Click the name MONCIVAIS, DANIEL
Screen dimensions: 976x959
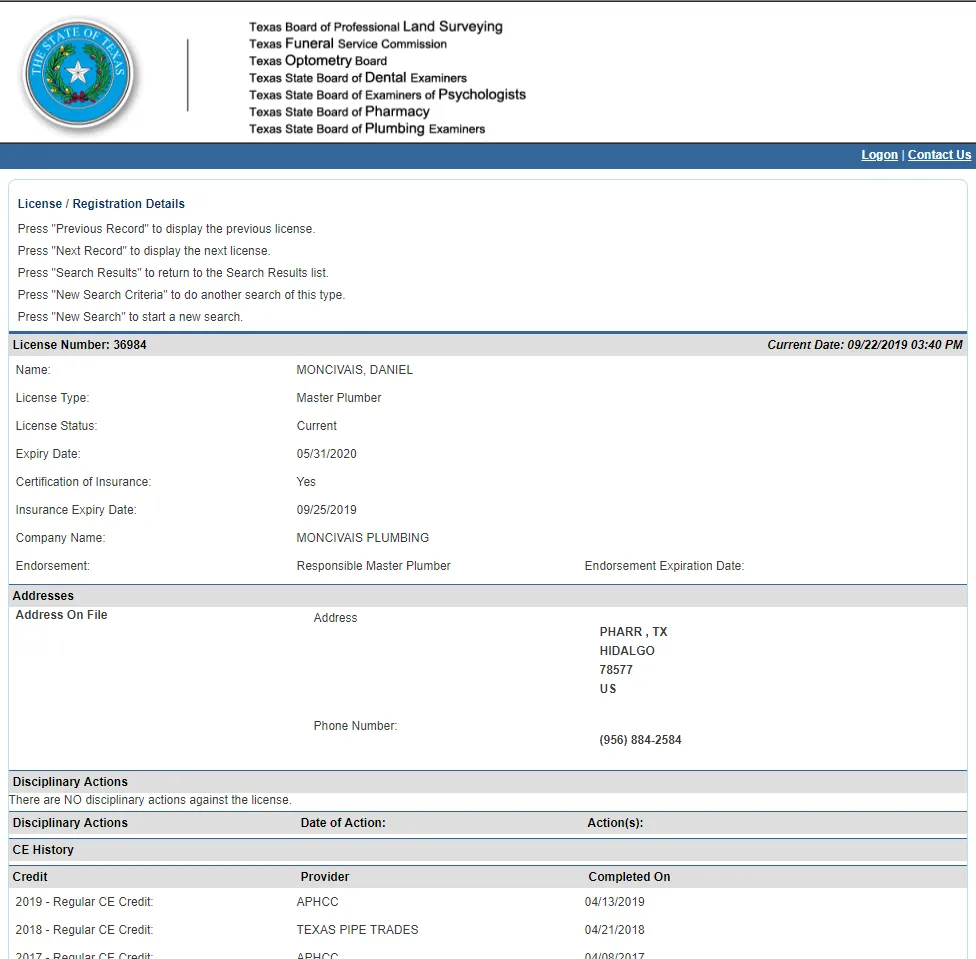pos(354,370)
